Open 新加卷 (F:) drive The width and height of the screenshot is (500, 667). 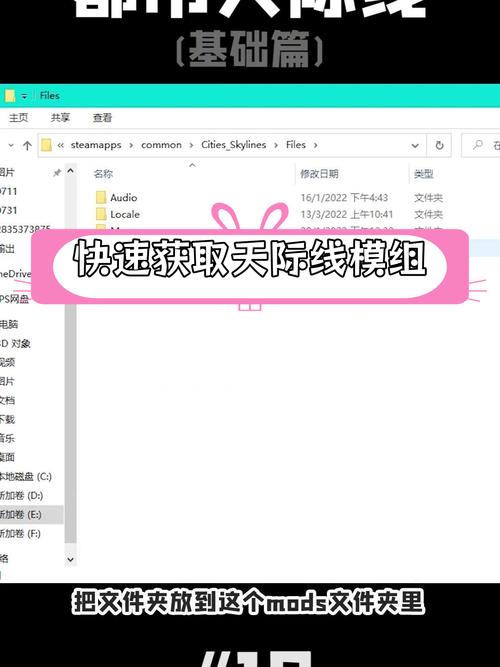tap(20, 533)
